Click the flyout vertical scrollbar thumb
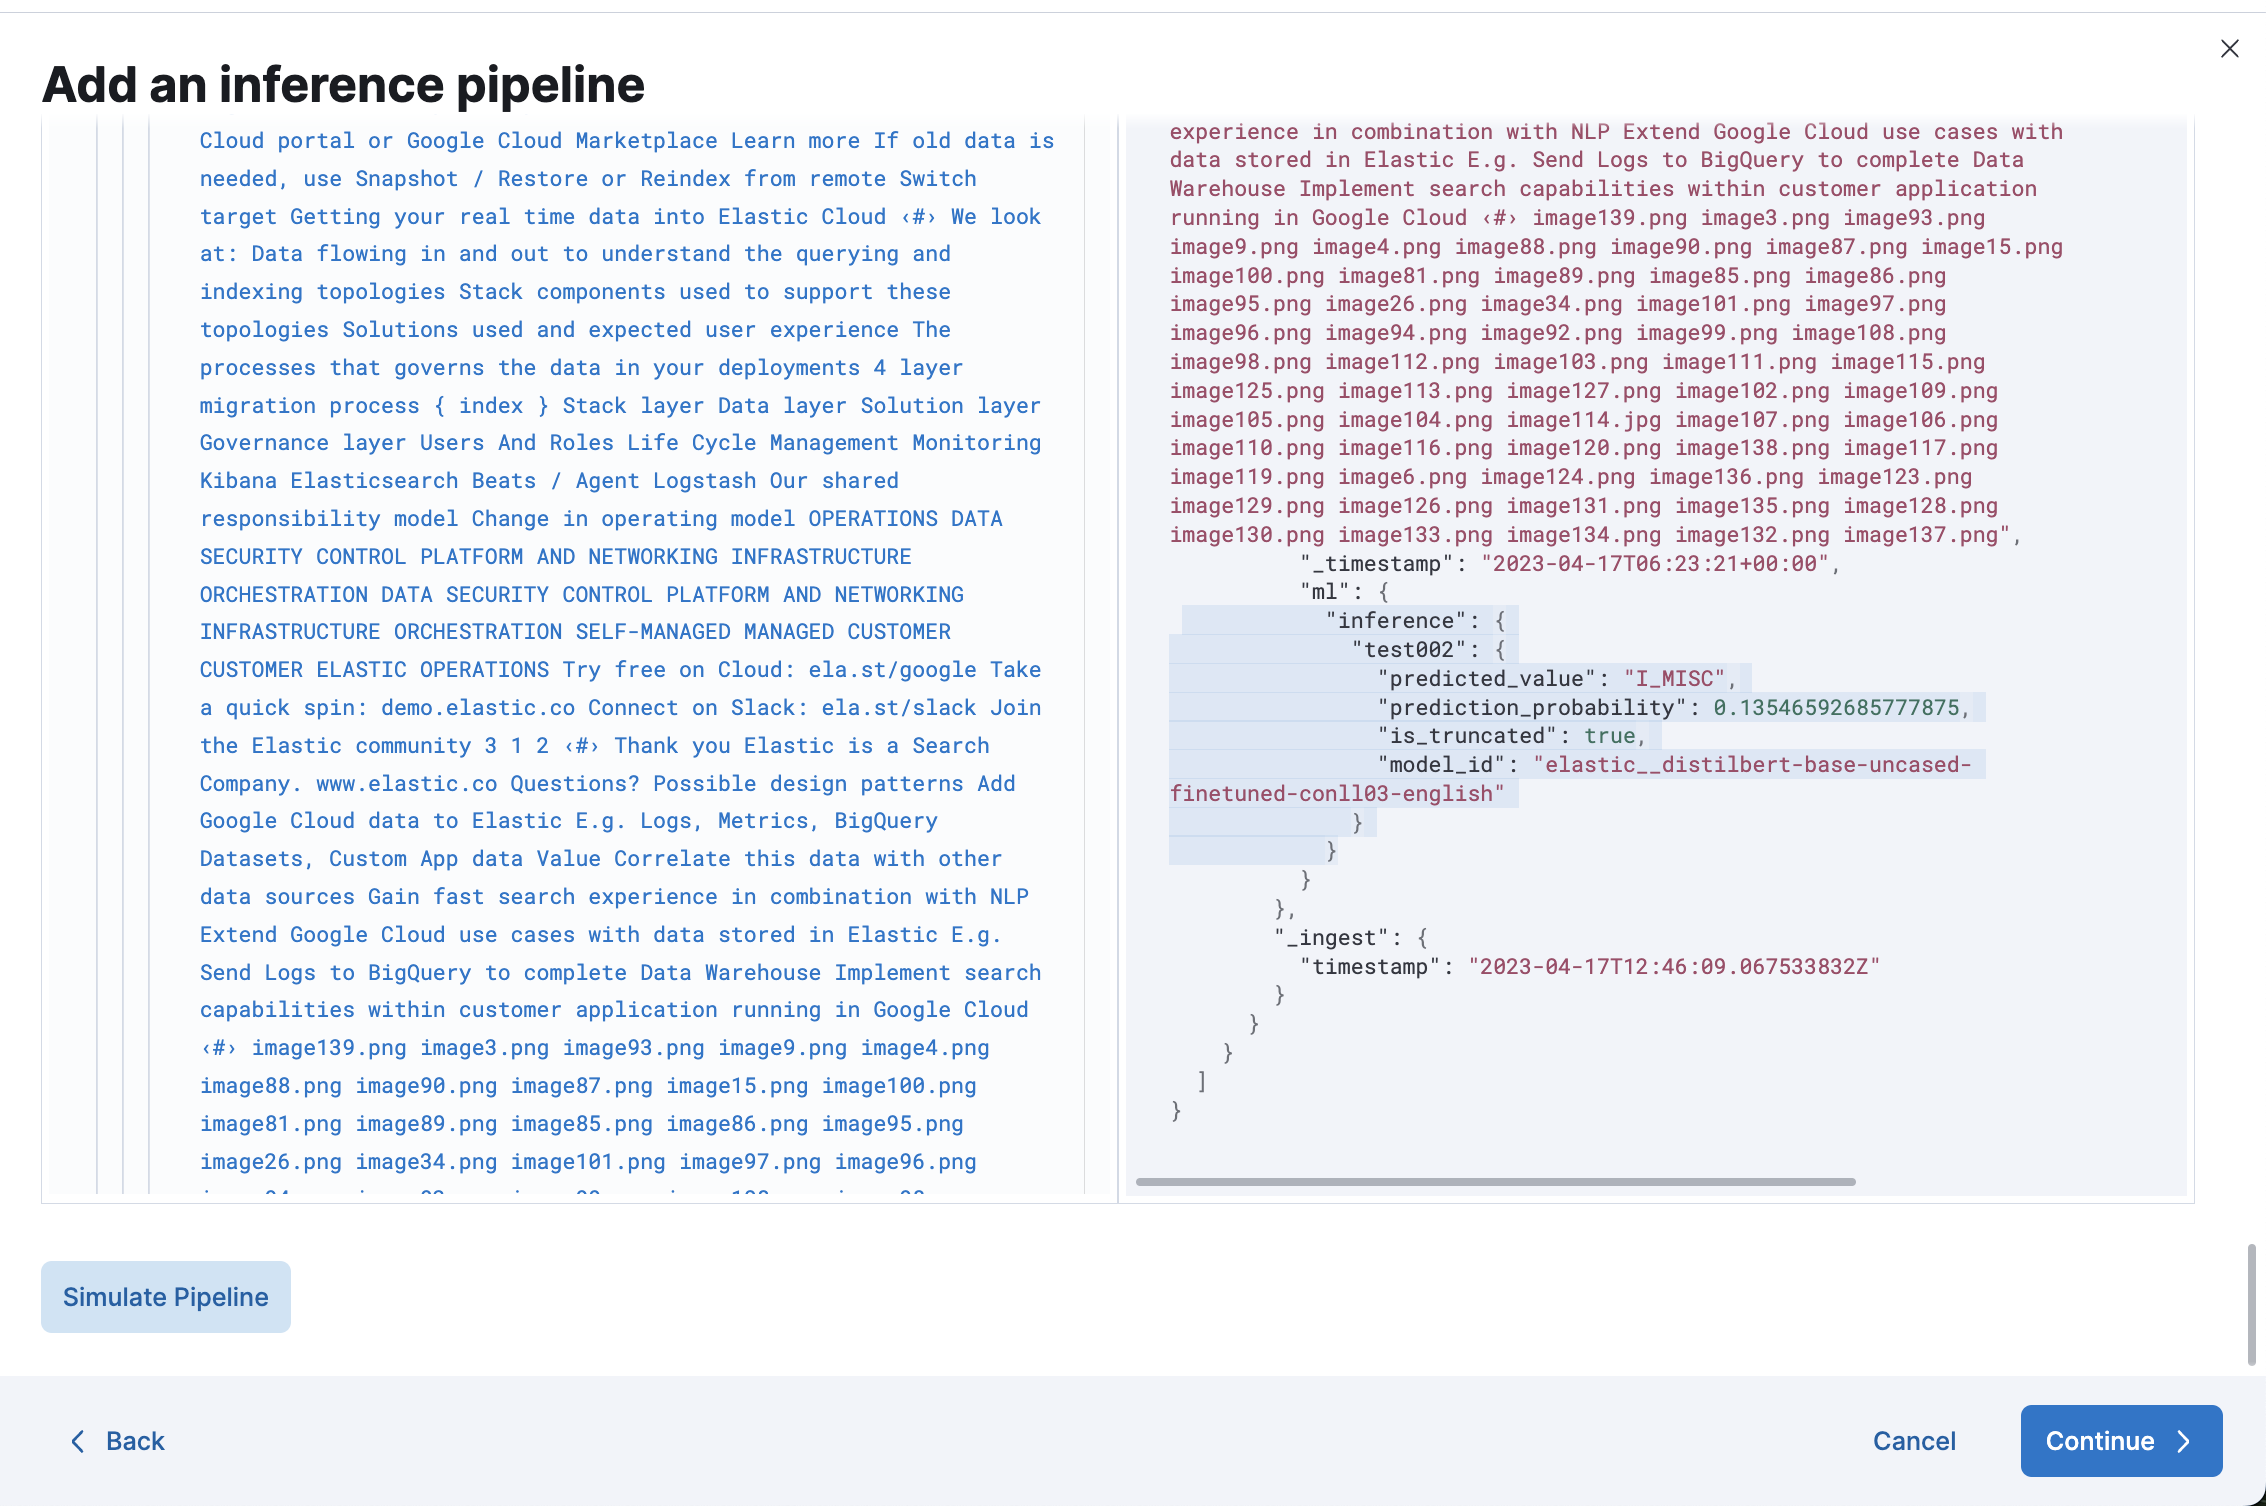Viewport: 2266px width, 1506px height. pos(2251,1303)
